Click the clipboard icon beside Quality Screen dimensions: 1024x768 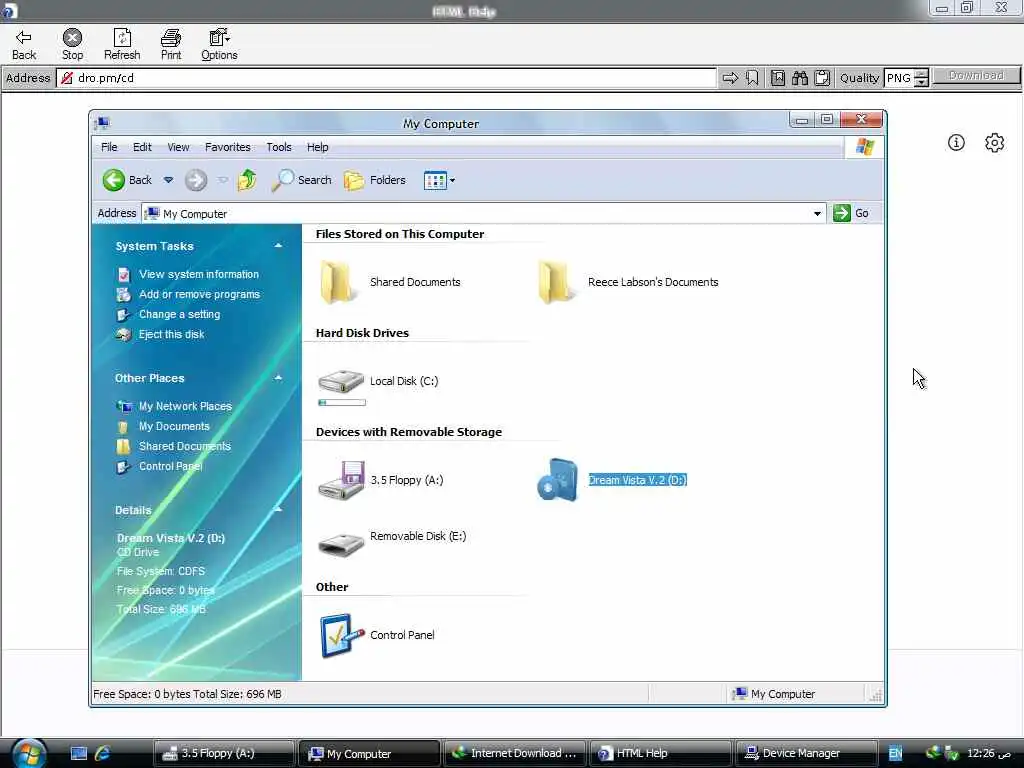(822, 78)
